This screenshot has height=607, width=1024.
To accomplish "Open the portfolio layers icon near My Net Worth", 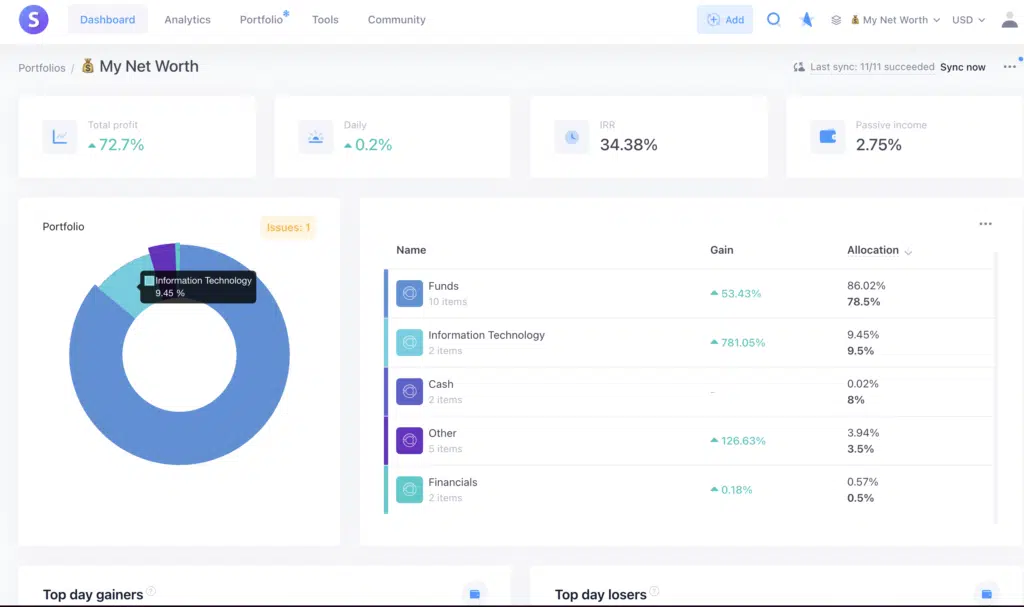I will (837, 19).
